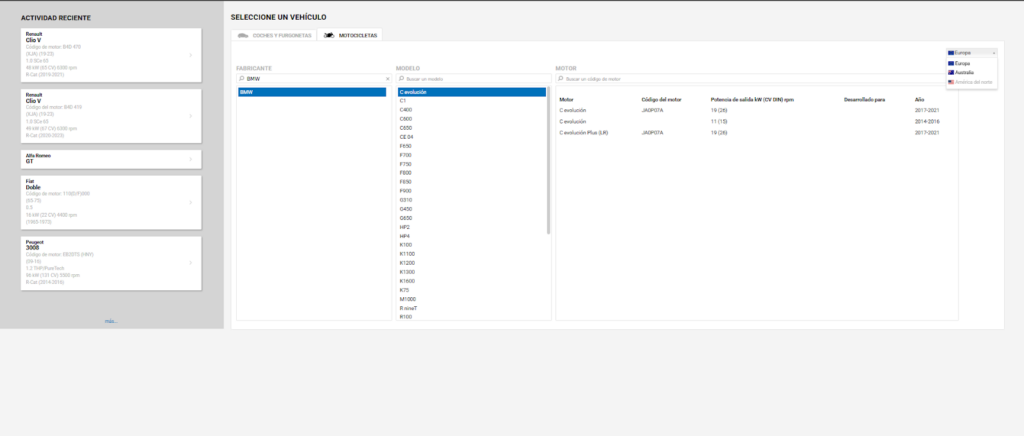Image resolution: width=1024 pixels, height=436 pixels.
Task: Select model HP4
Action: (x=472, y=236)
